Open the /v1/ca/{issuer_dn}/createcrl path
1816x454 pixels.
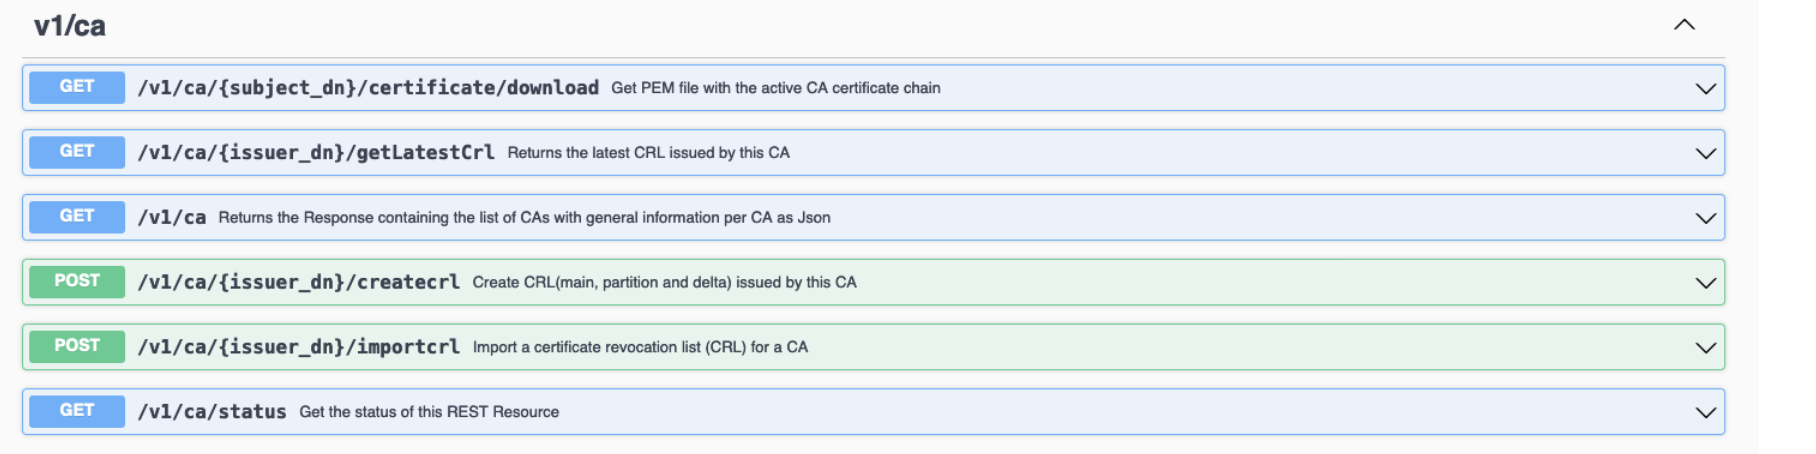(x=299, y=282)
